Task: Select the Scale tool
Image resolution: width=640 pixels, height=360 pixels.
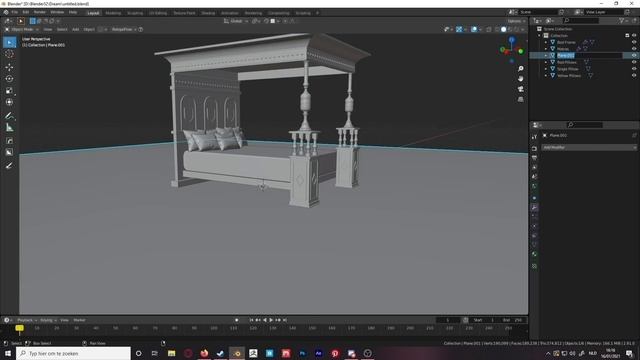Action: pyautogui.click(x=9, y=91)
